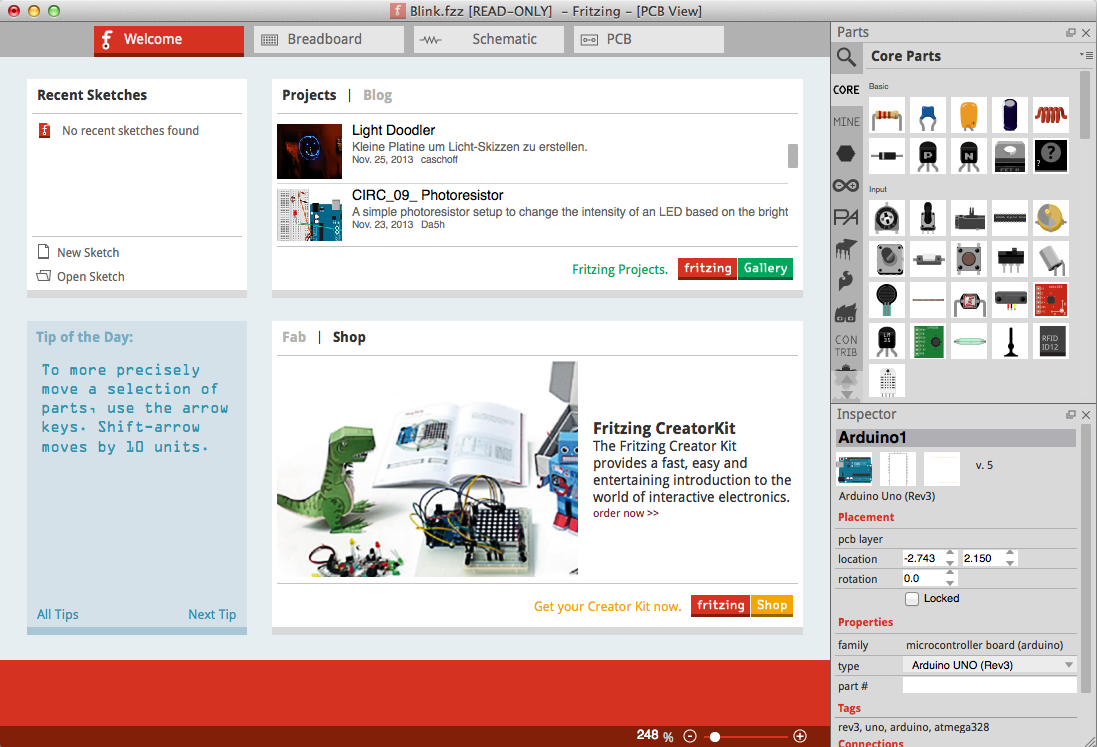Click the Creator Kit product image

click(x=427, y=469)
